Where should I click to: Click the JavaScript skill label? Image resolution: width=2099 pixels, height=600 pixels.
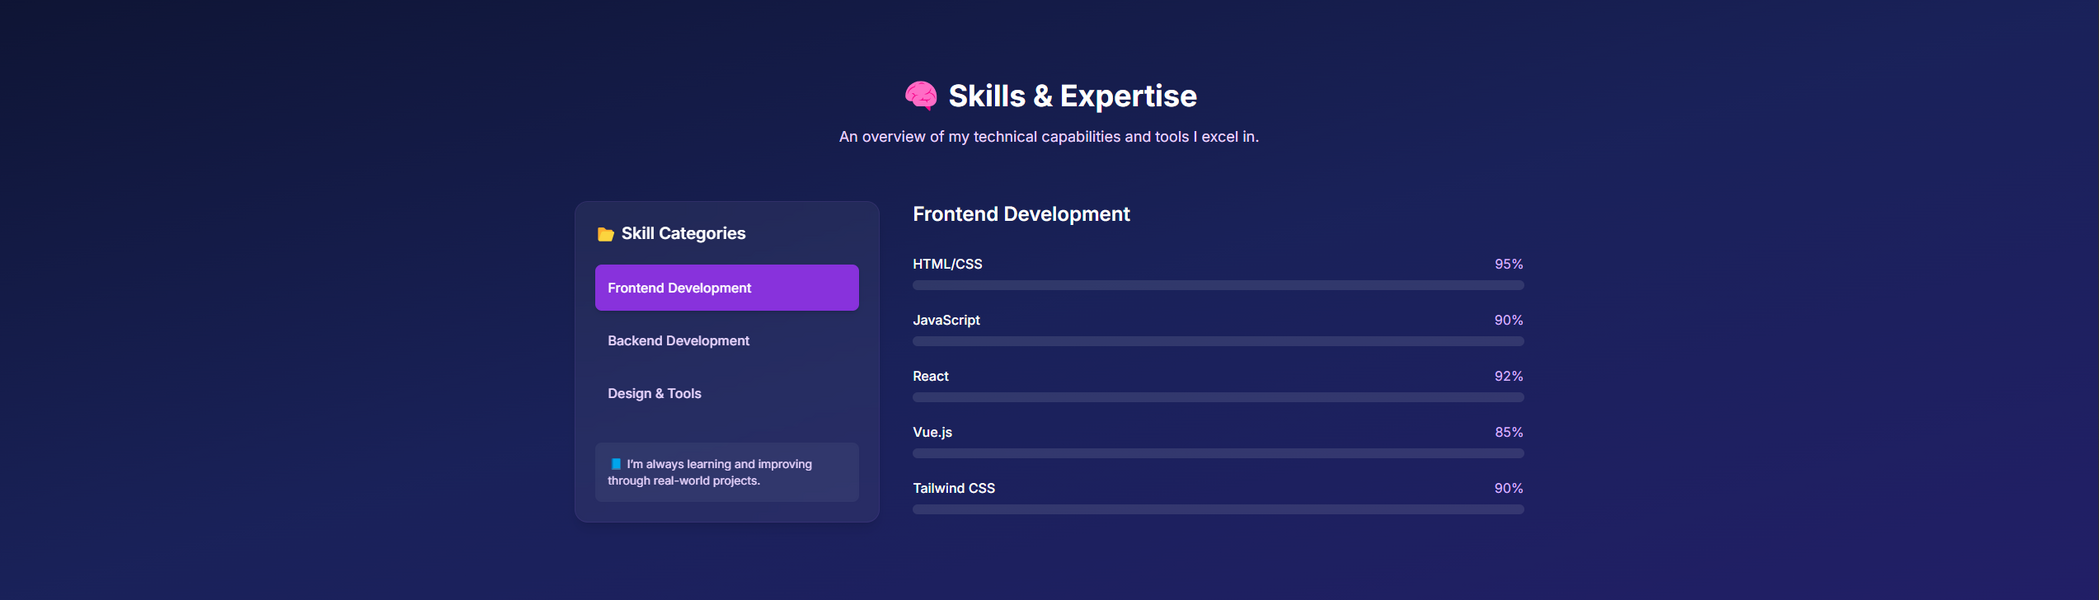pyautogui.click(x=945, y=320)
